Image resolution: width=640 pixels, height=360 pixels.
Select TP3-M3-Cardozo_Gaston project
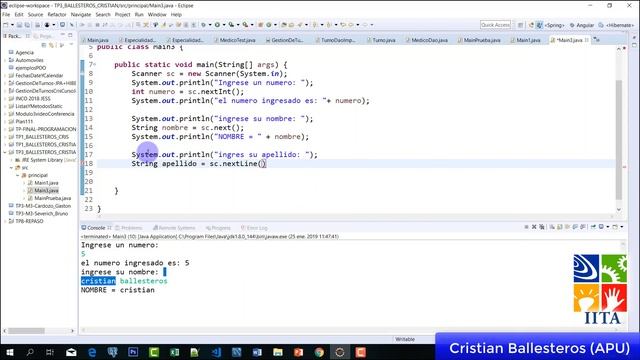click(x=43, y=206)
